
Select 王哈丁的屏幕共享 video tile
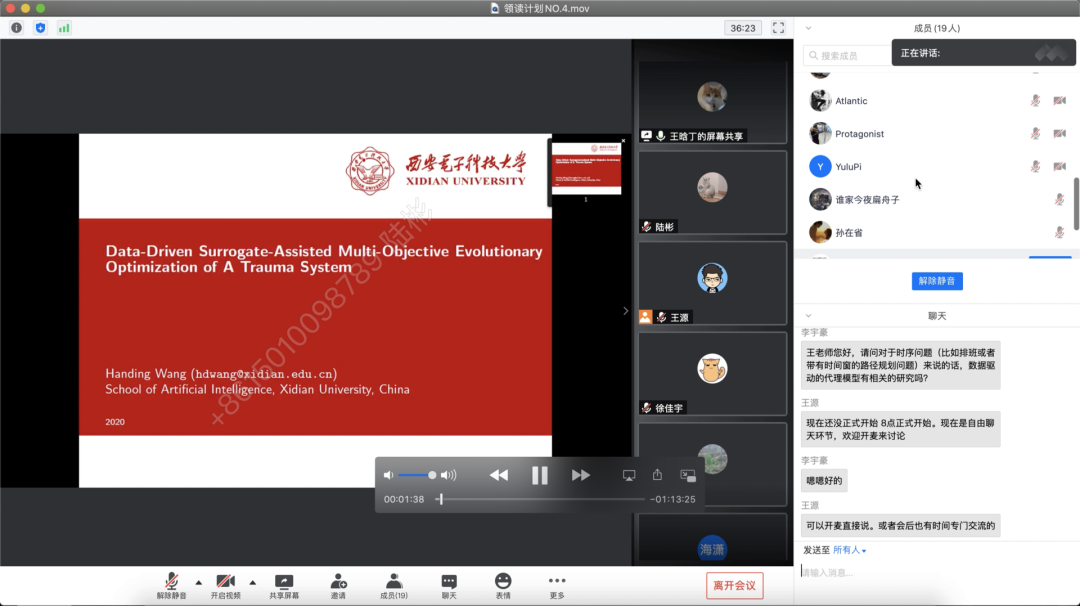tap(712, 102)
